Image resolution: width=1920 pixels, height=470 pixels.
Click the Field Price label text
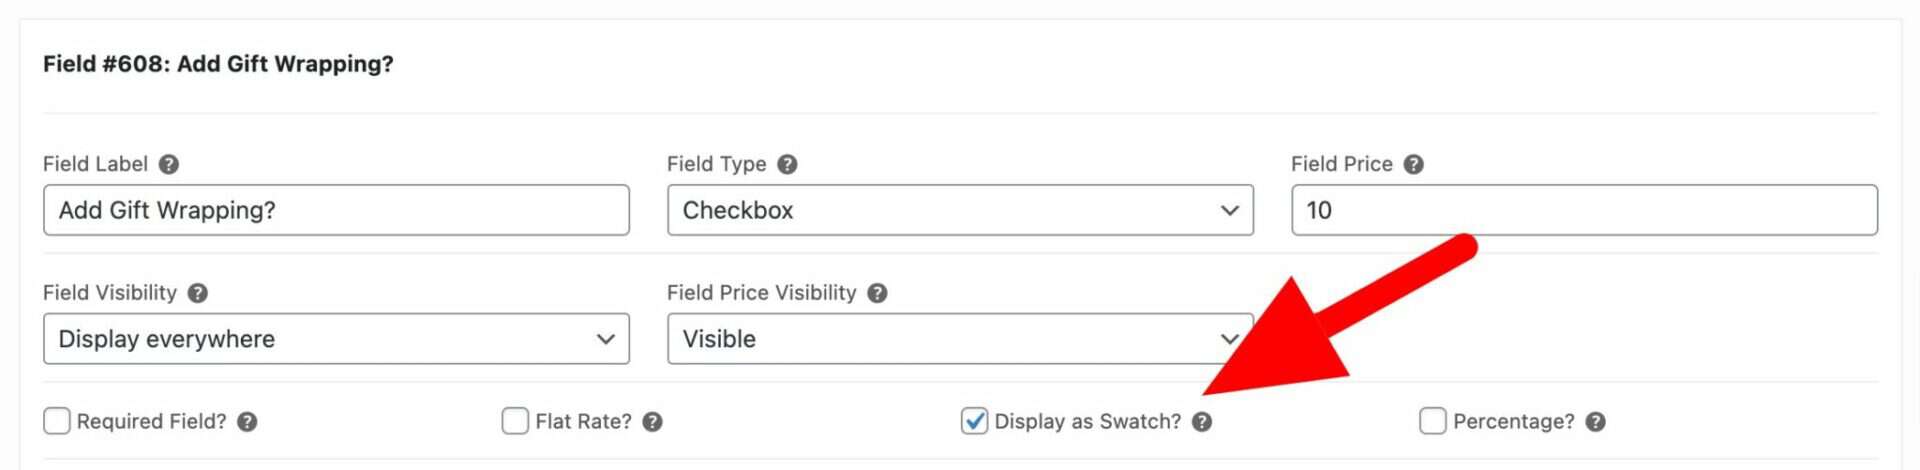(1341, 164)
